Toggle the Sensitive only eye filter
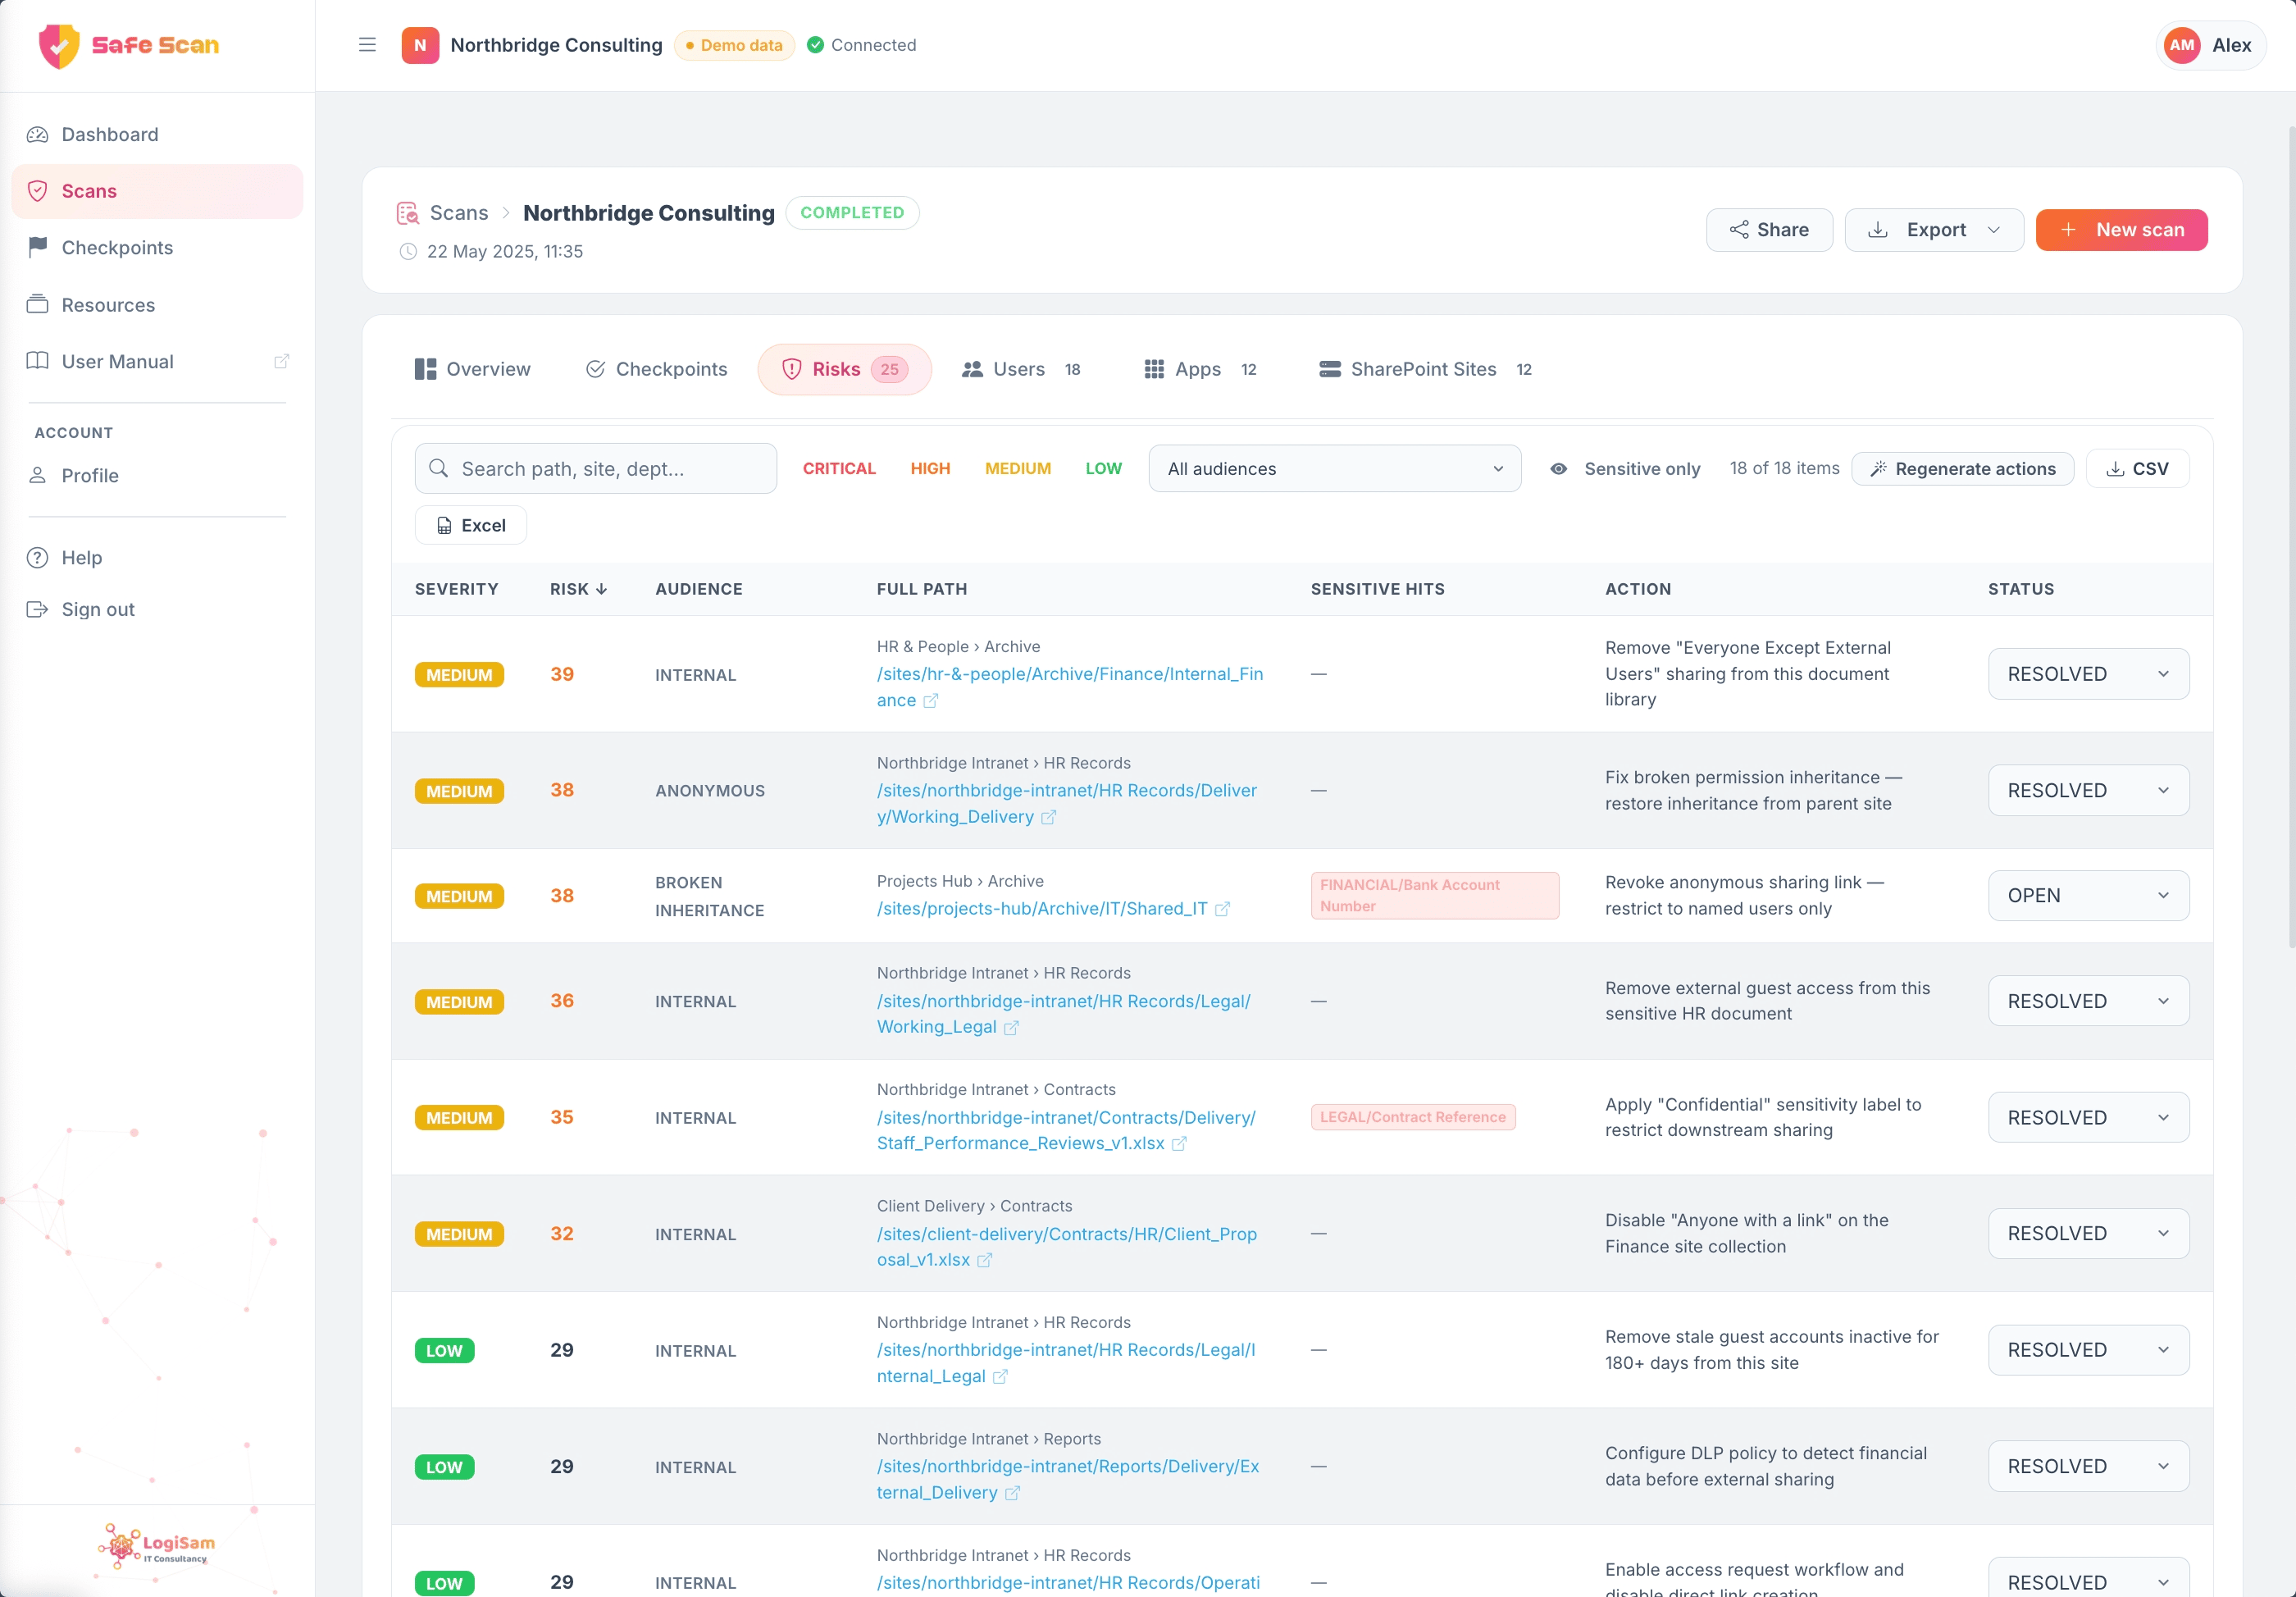 point(1625,469)
